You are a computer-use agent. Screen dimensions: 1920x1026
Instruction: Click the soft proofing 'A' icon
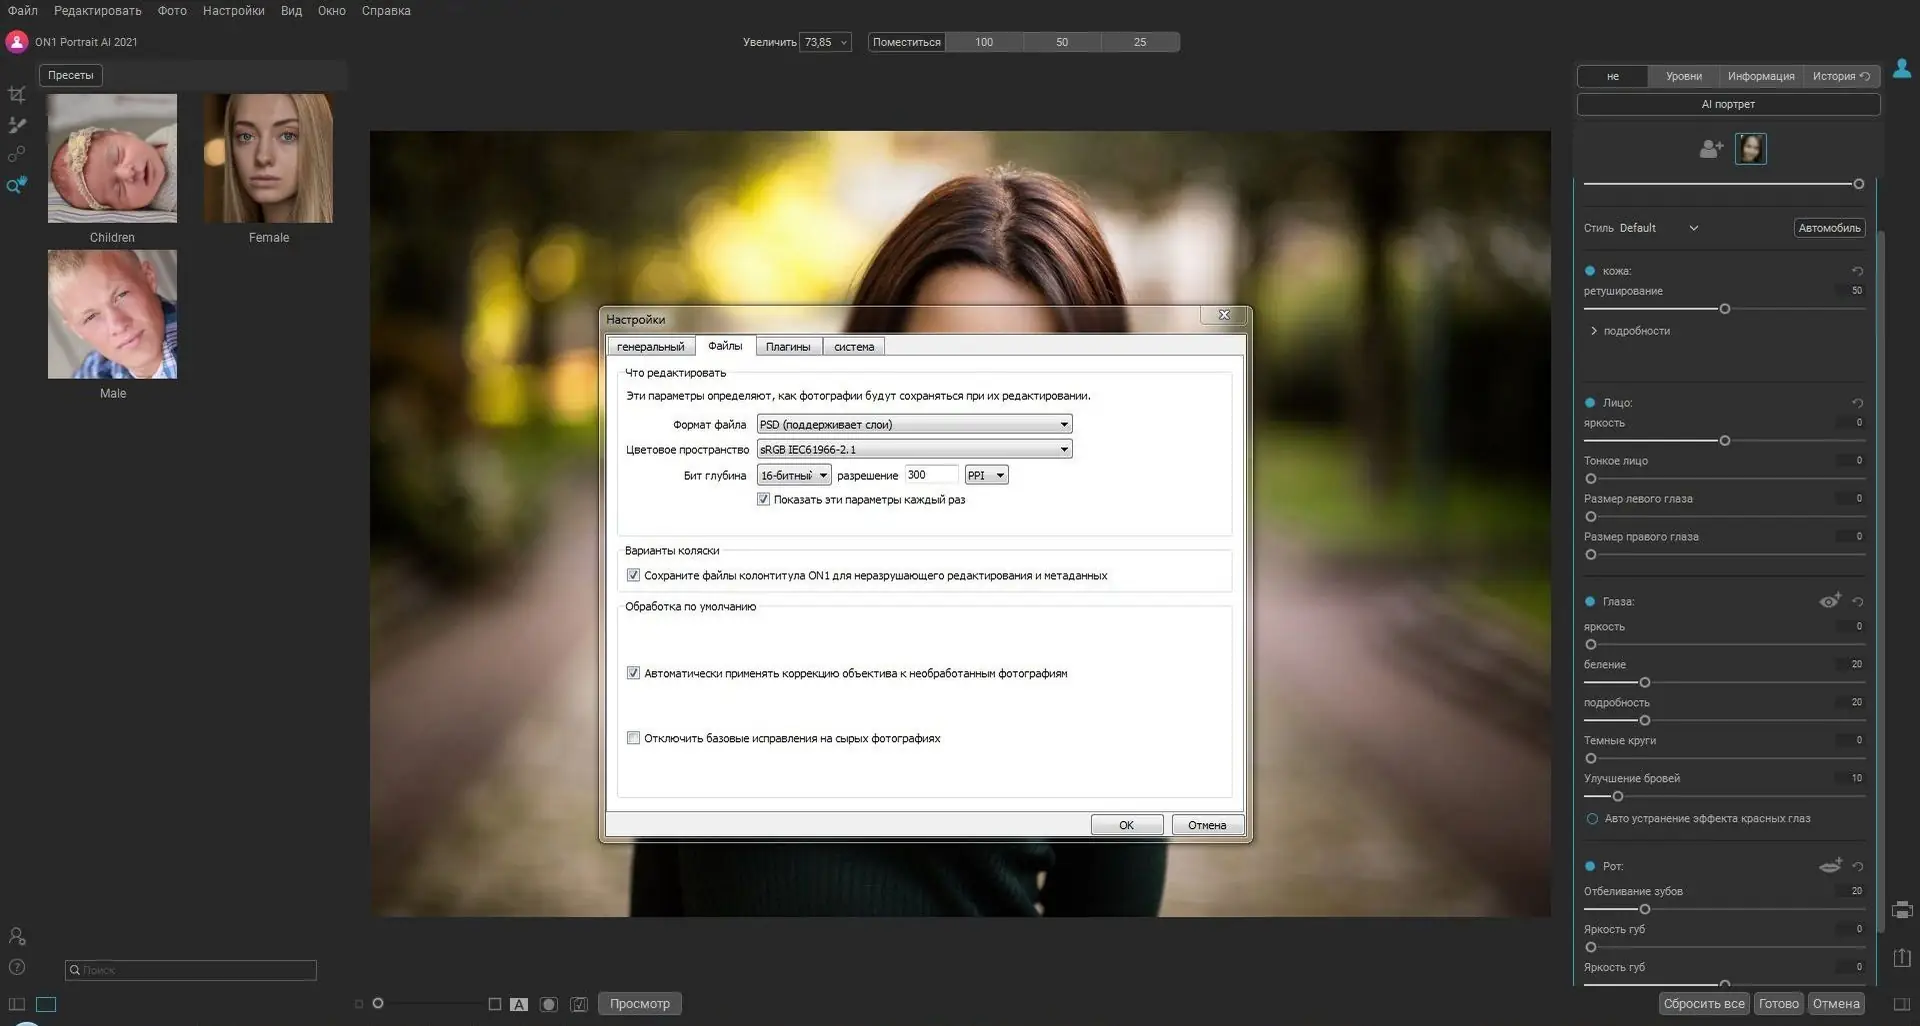pos(519,1004)
